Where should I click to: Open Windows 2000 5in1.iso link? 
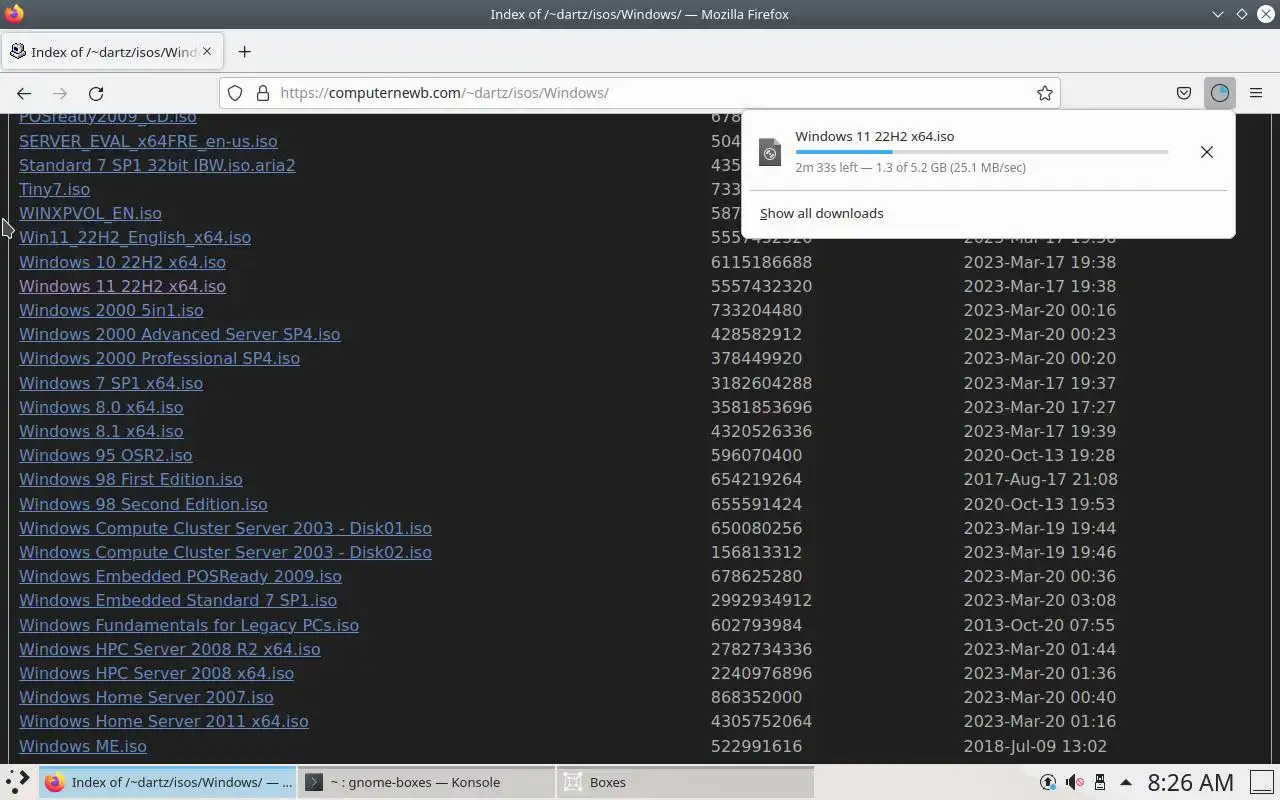(x=111, y=310)
